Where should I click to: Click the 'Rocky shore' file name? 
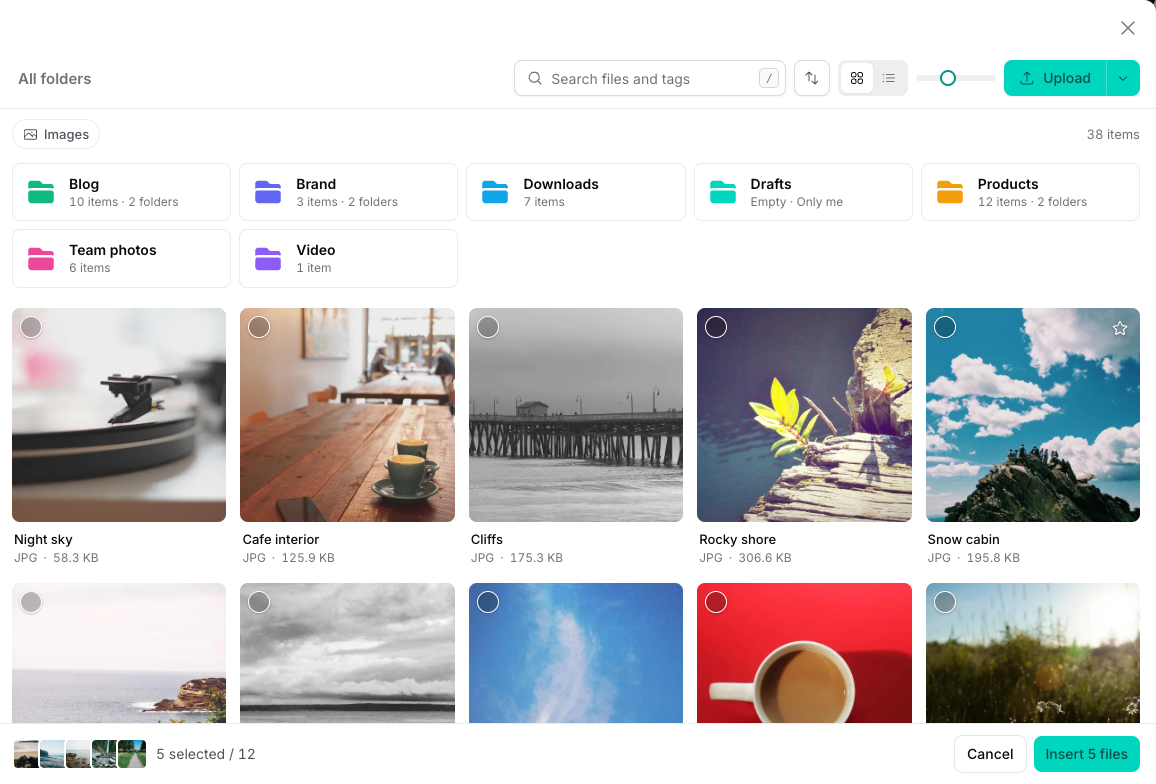click(x=737, y=539)
